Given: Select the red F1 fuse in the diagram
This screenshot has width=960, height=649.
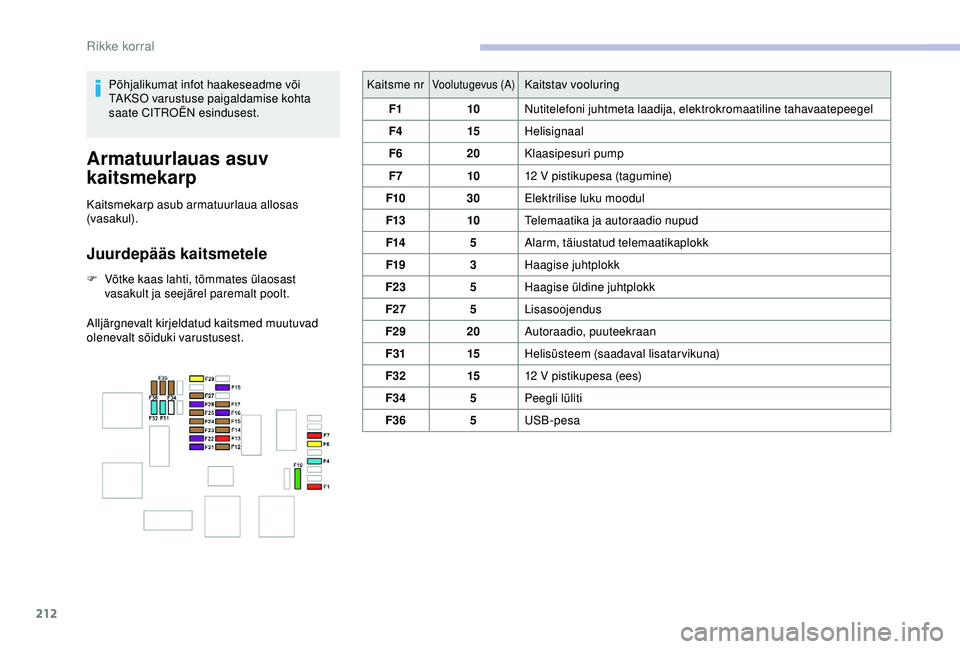Looking at the screenshot, I should point(315,487).
